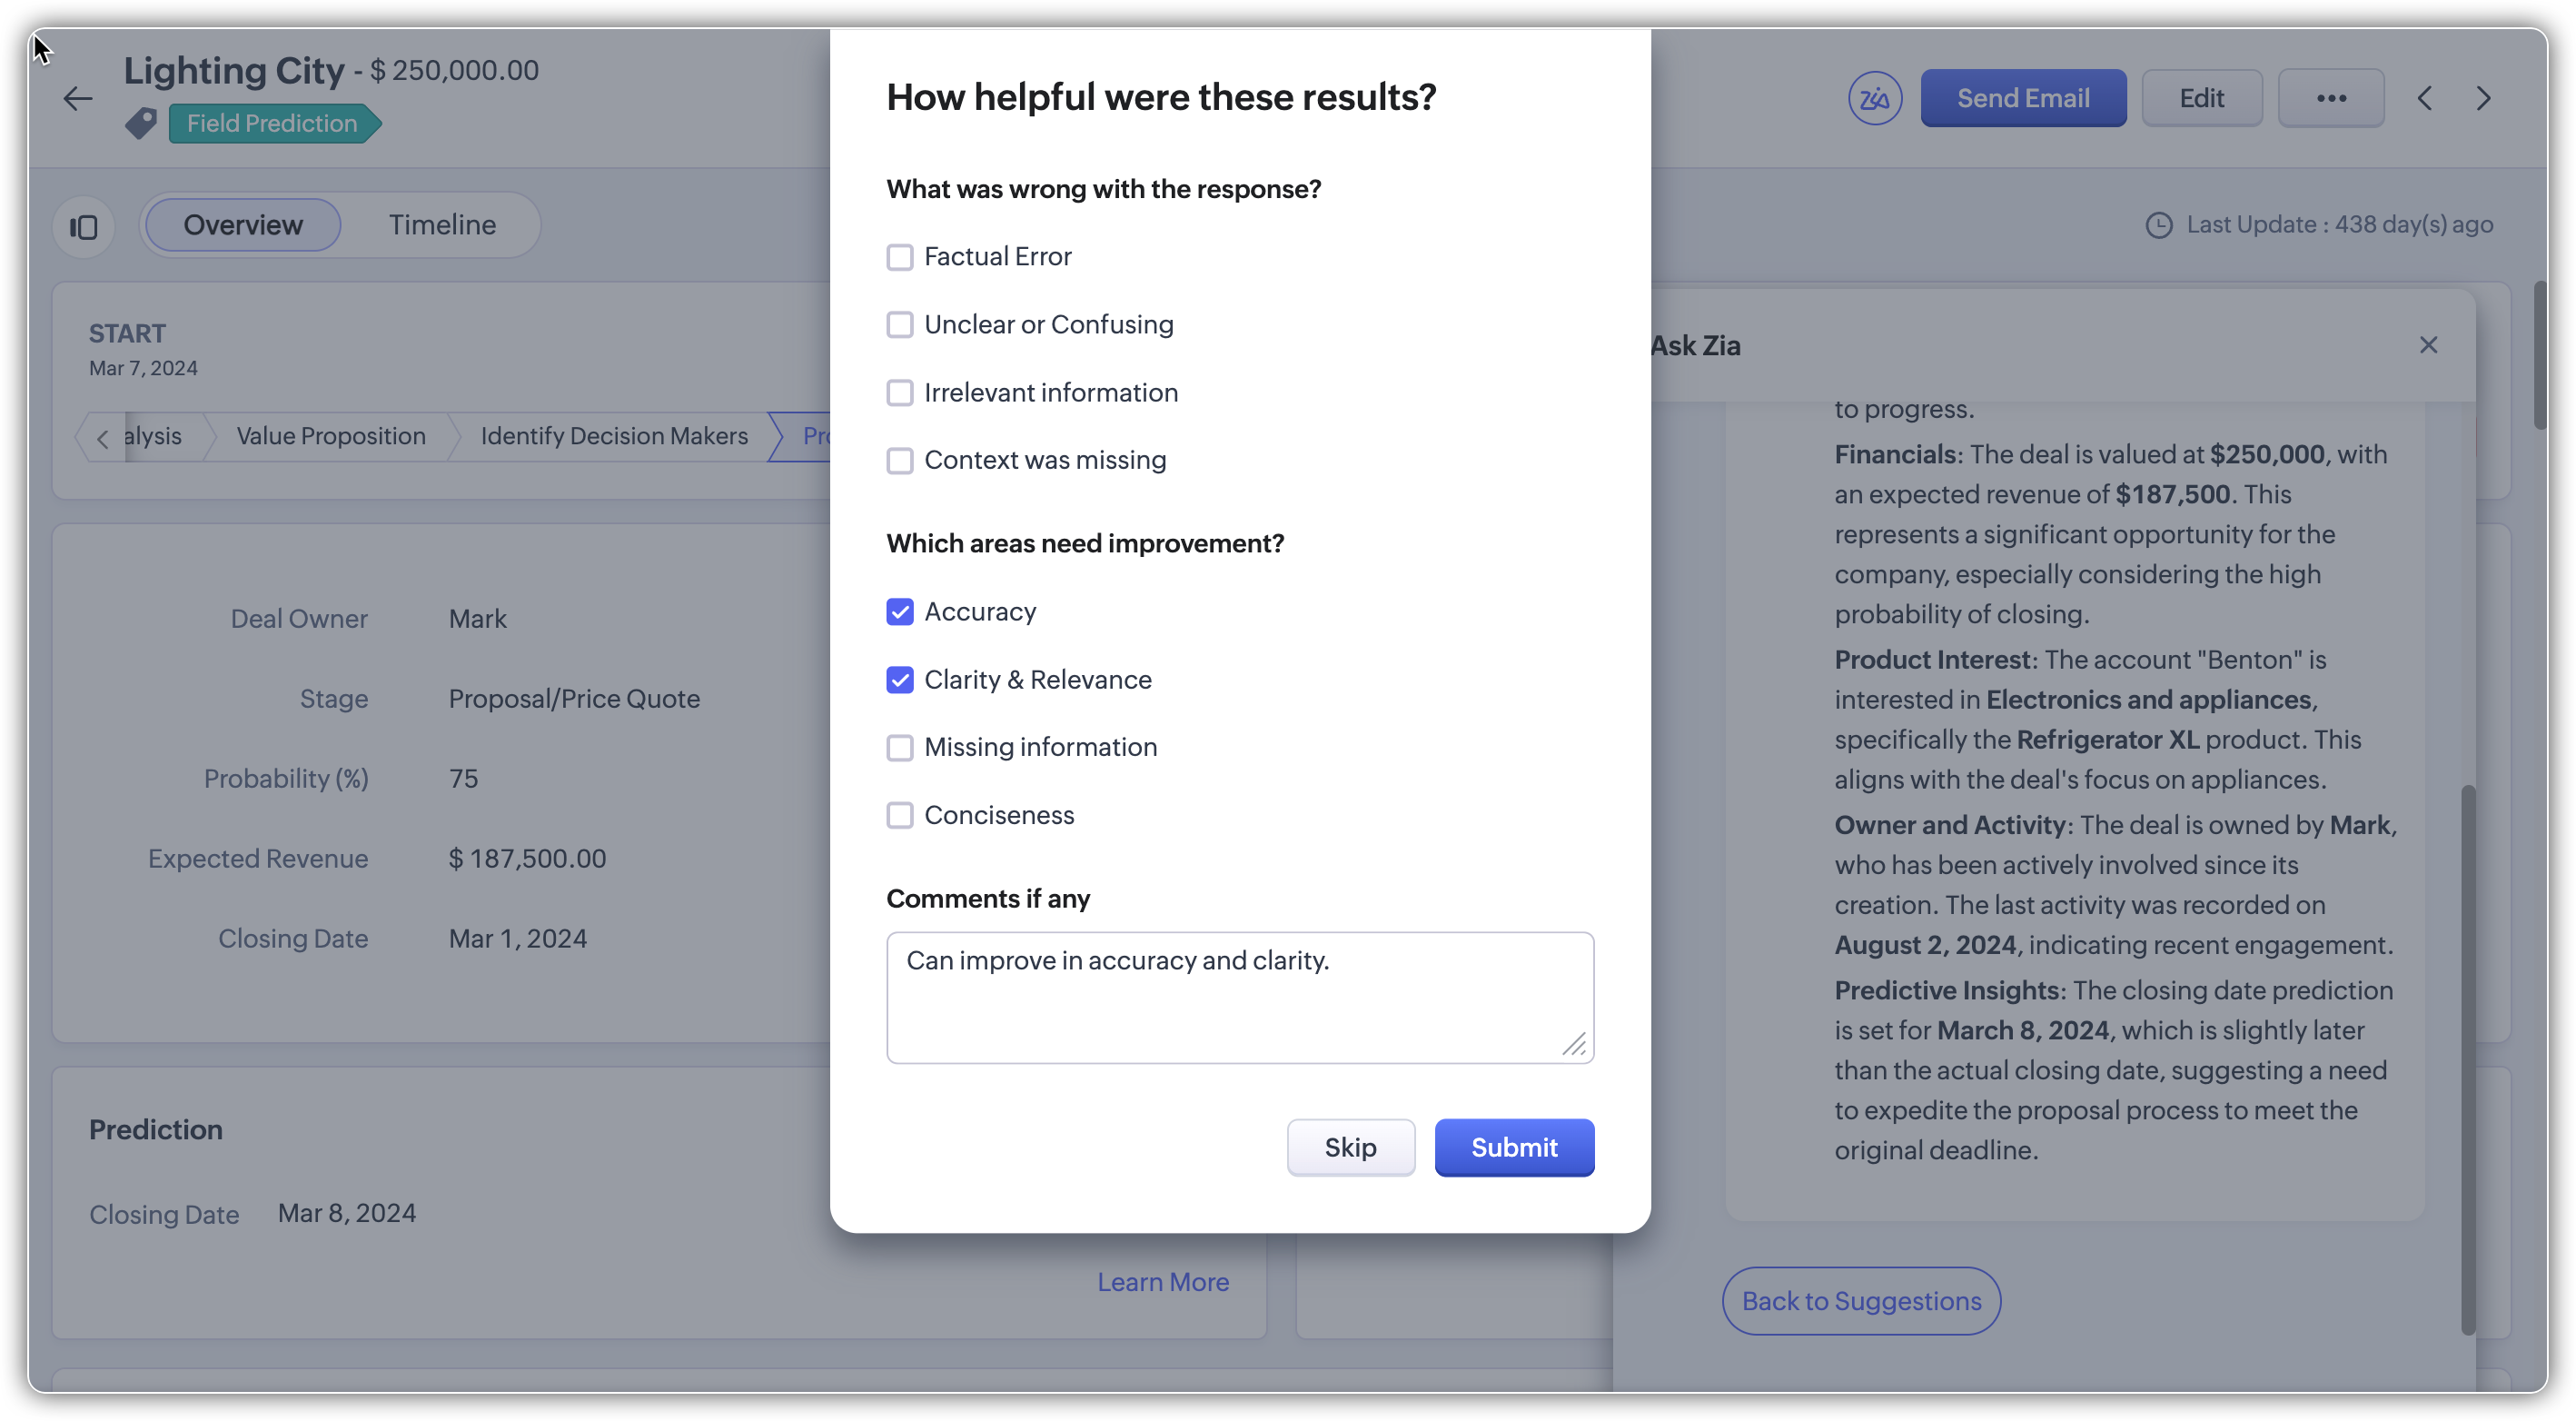Go to previous record arrow

[x=2425, y=99]
